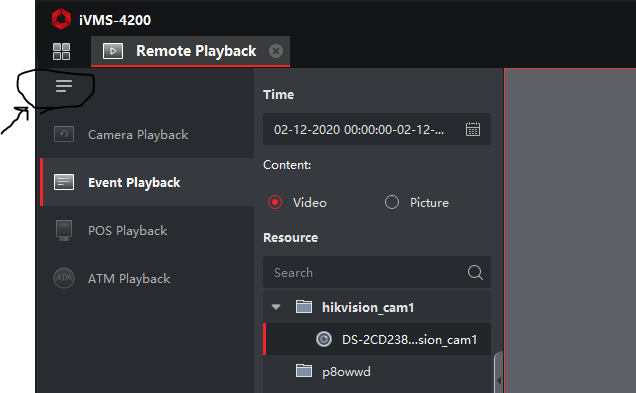Select the hikvision_cam1 folder
The width and height of the screenshot is (636, 393).
click(x=377, y=307)
